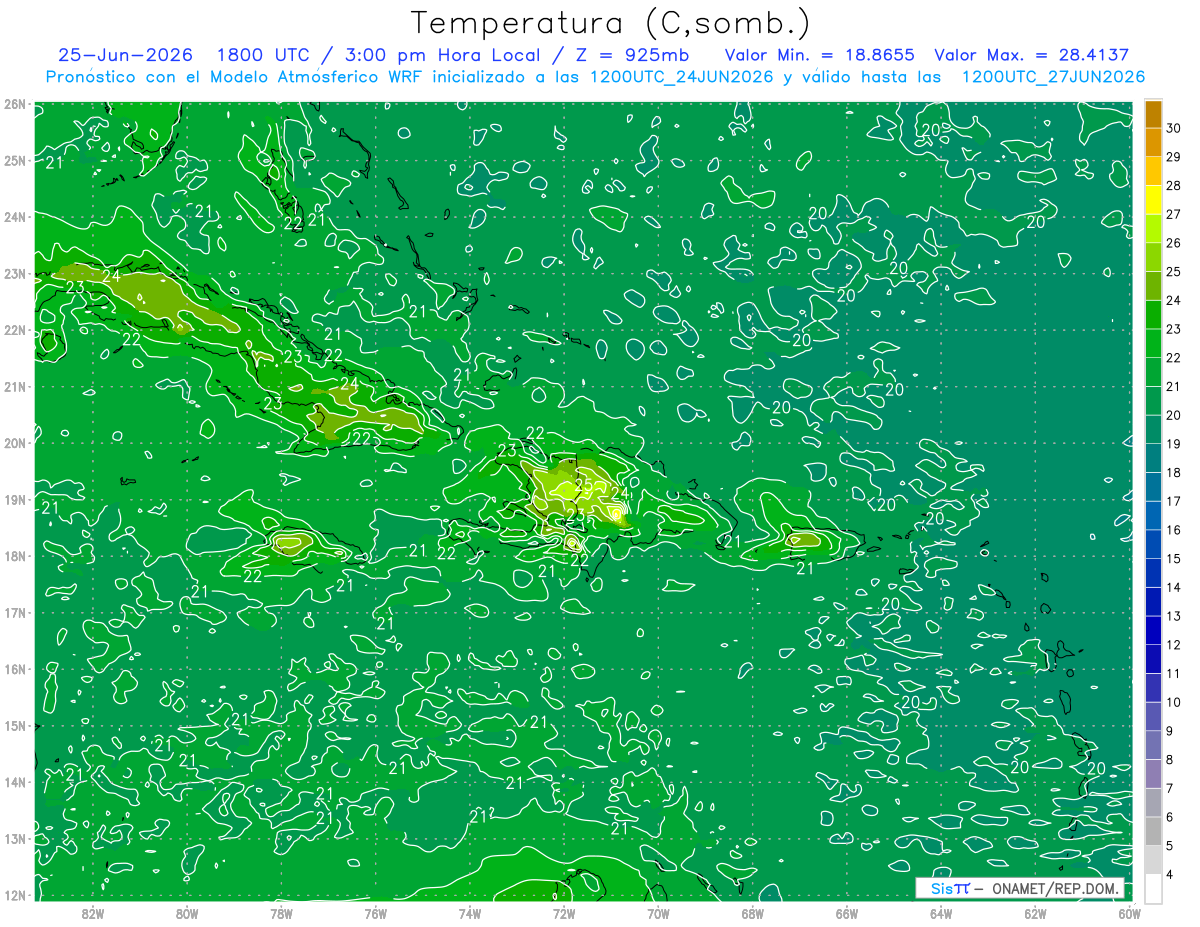Click the color scale label "14"
This screenshot has width=1200, height=927.
click(x=1174, y=587)
